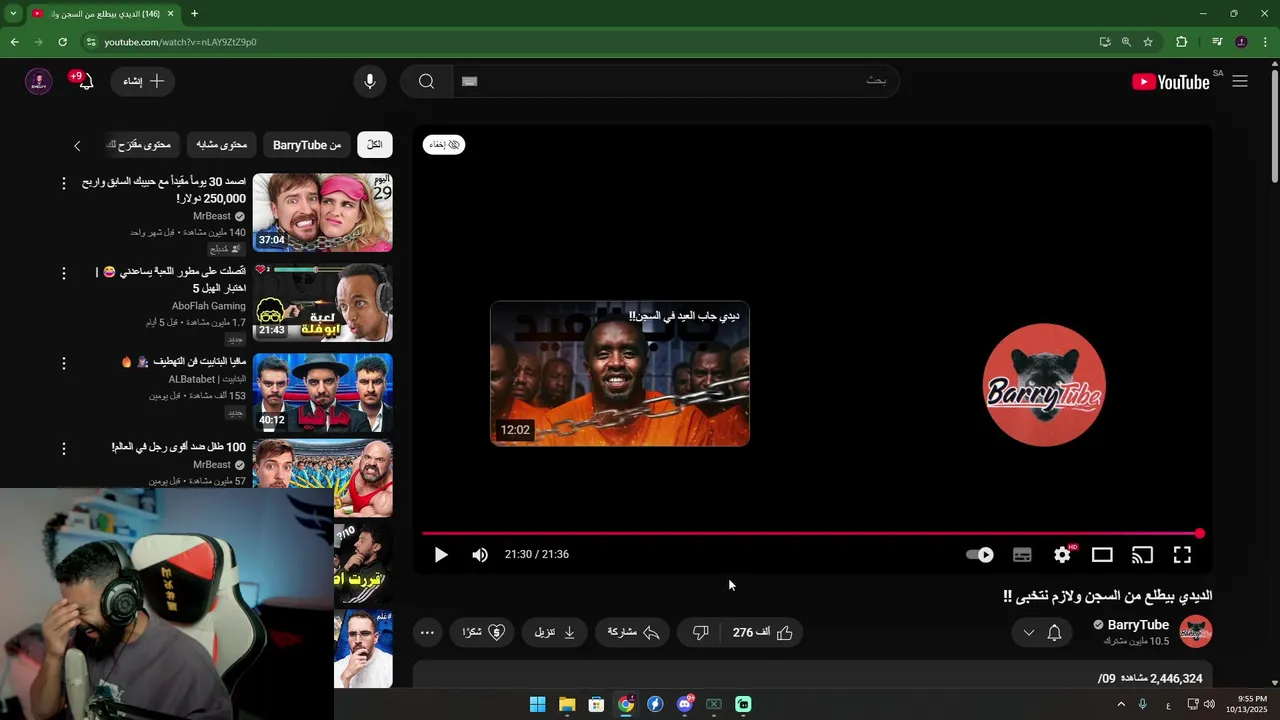Bookmark this page with the star
The height and width of the screenshot is (720, 1280).
1148,42
